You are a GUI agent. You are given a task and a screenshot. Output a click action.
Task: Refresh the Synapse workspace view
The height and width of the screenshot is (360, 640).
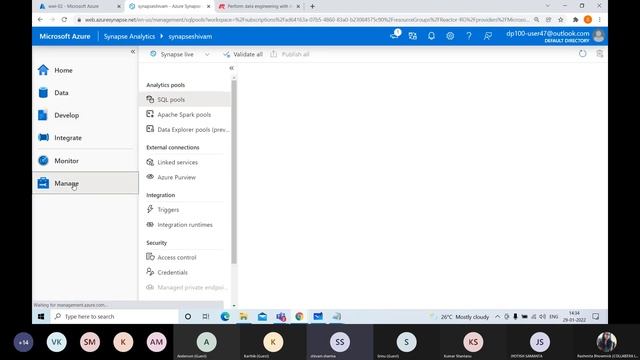click(582, 53)
